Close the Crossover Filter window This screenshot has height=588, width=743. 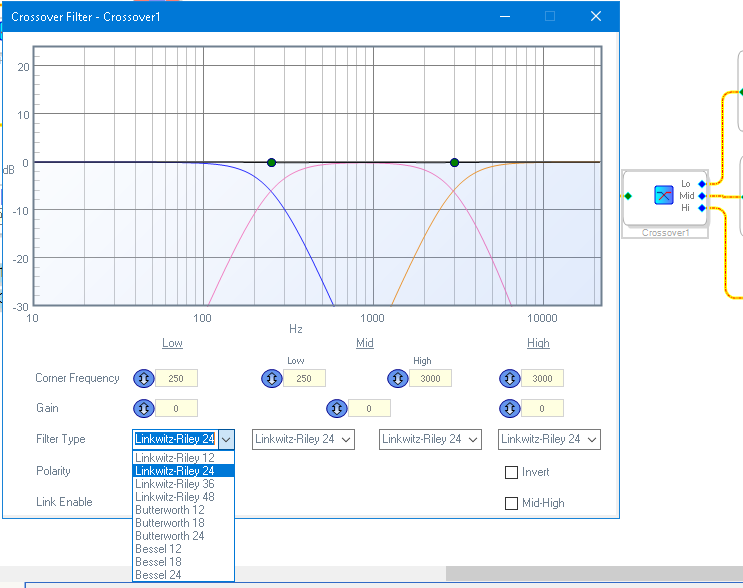(596, 17)
